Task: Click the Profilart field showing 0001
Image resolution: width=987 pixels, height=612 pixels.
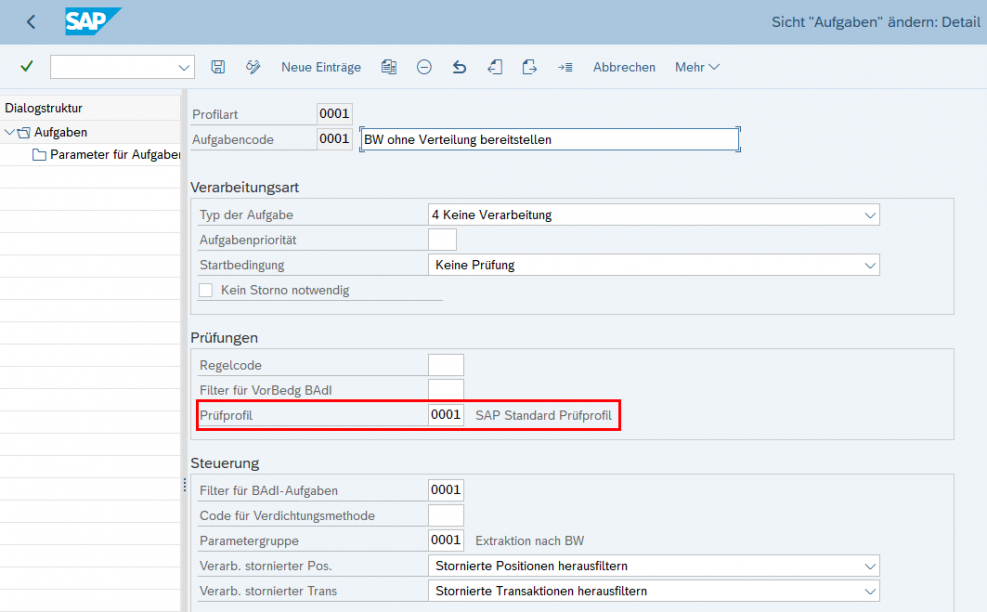Action: click(334, 114)
